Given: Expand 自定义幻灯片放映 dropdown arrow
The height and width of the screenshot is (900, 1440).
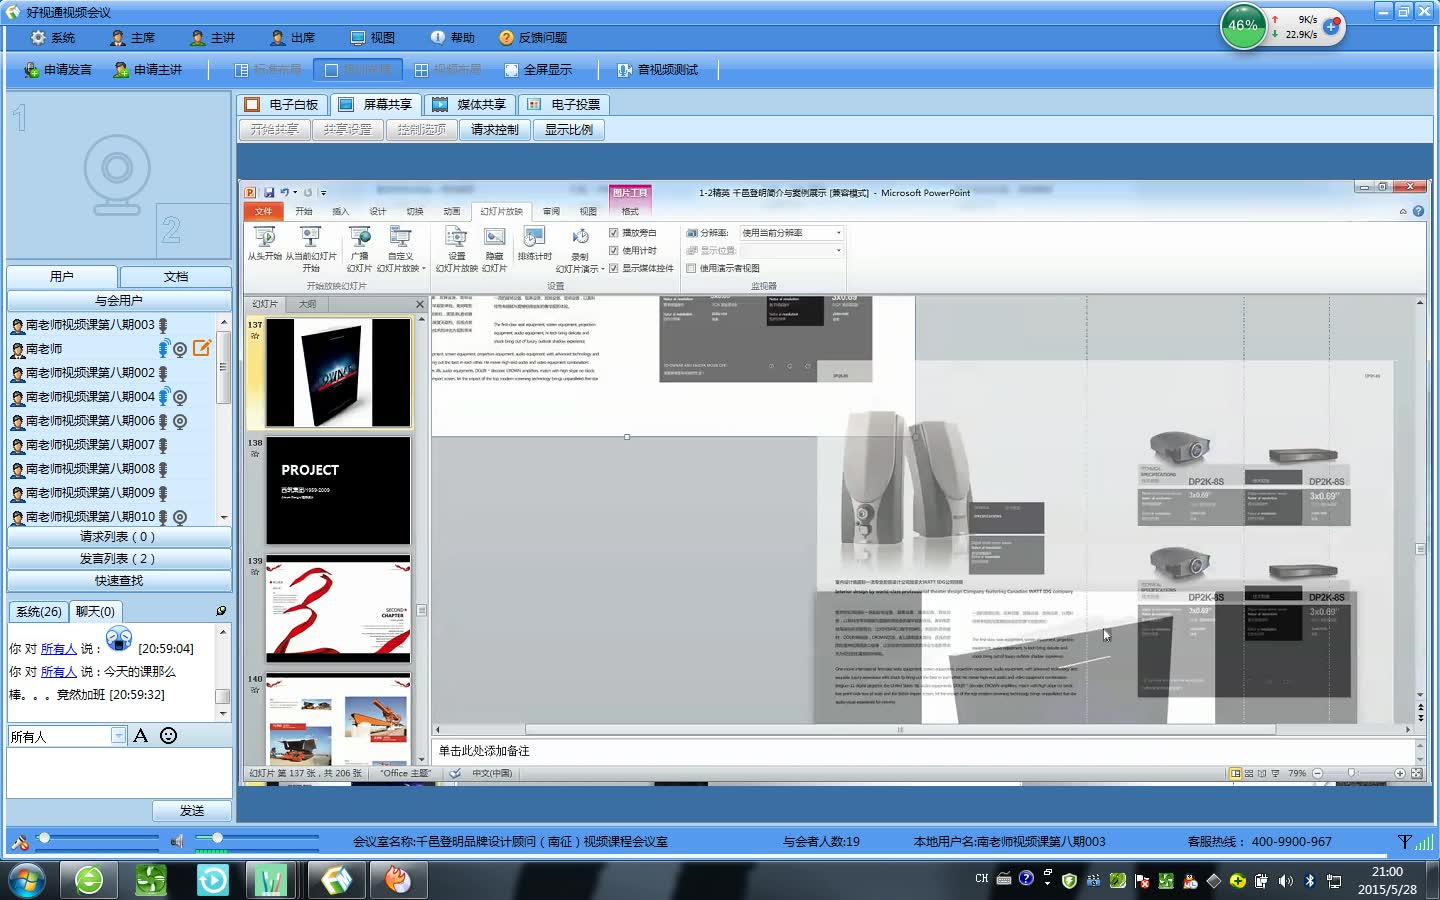Looking at the screenshot, I should pyautogui.click(x=424, y=269).
